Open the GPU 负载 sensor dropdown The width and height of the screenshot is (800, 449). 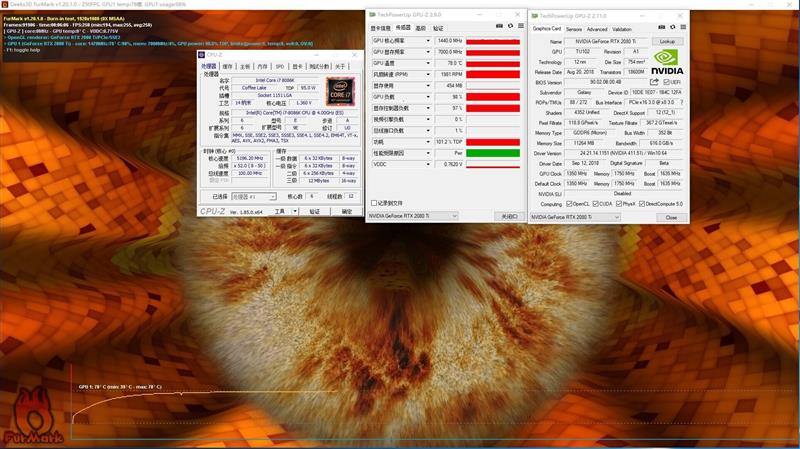[x=428, y=97]
